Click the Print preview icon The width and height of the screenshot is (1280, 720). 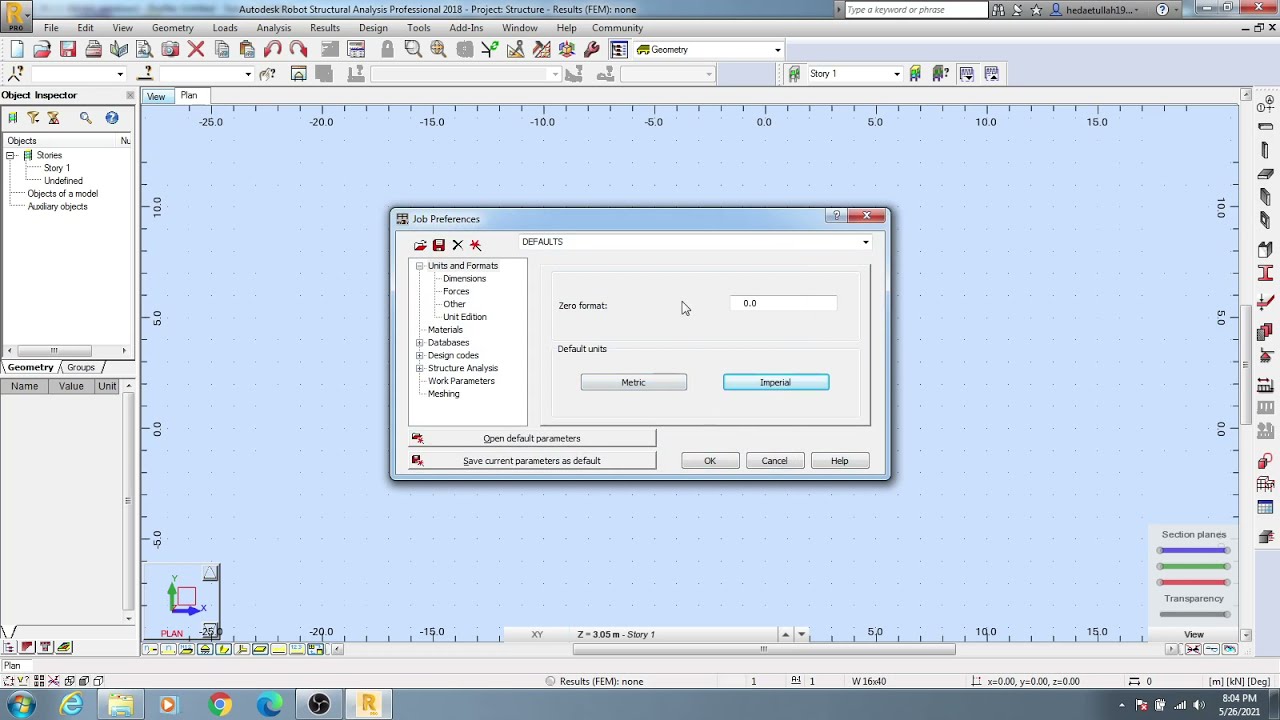tap(119, 49)
